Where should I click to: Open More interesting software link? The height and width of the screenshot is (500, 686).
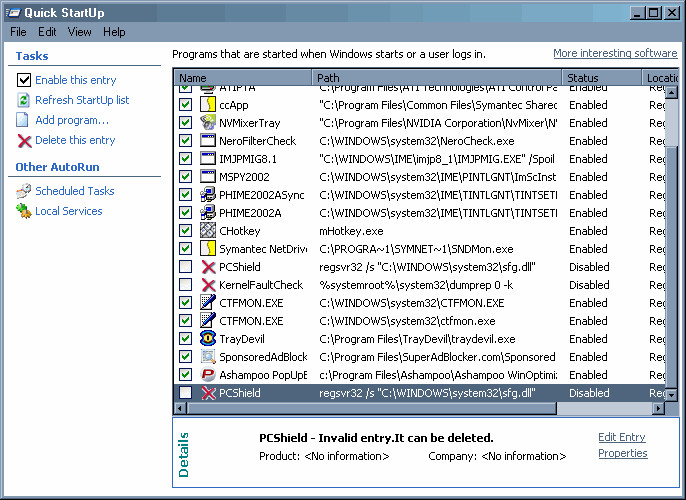point(615,53)
